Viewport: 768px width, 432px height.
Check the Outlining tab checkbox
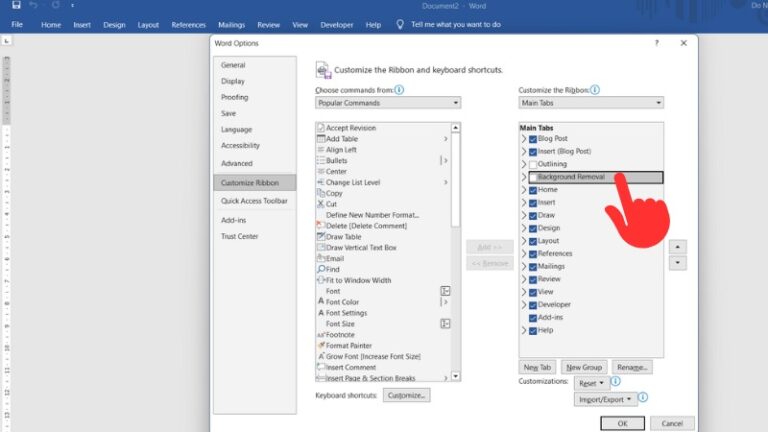point(533,164)
